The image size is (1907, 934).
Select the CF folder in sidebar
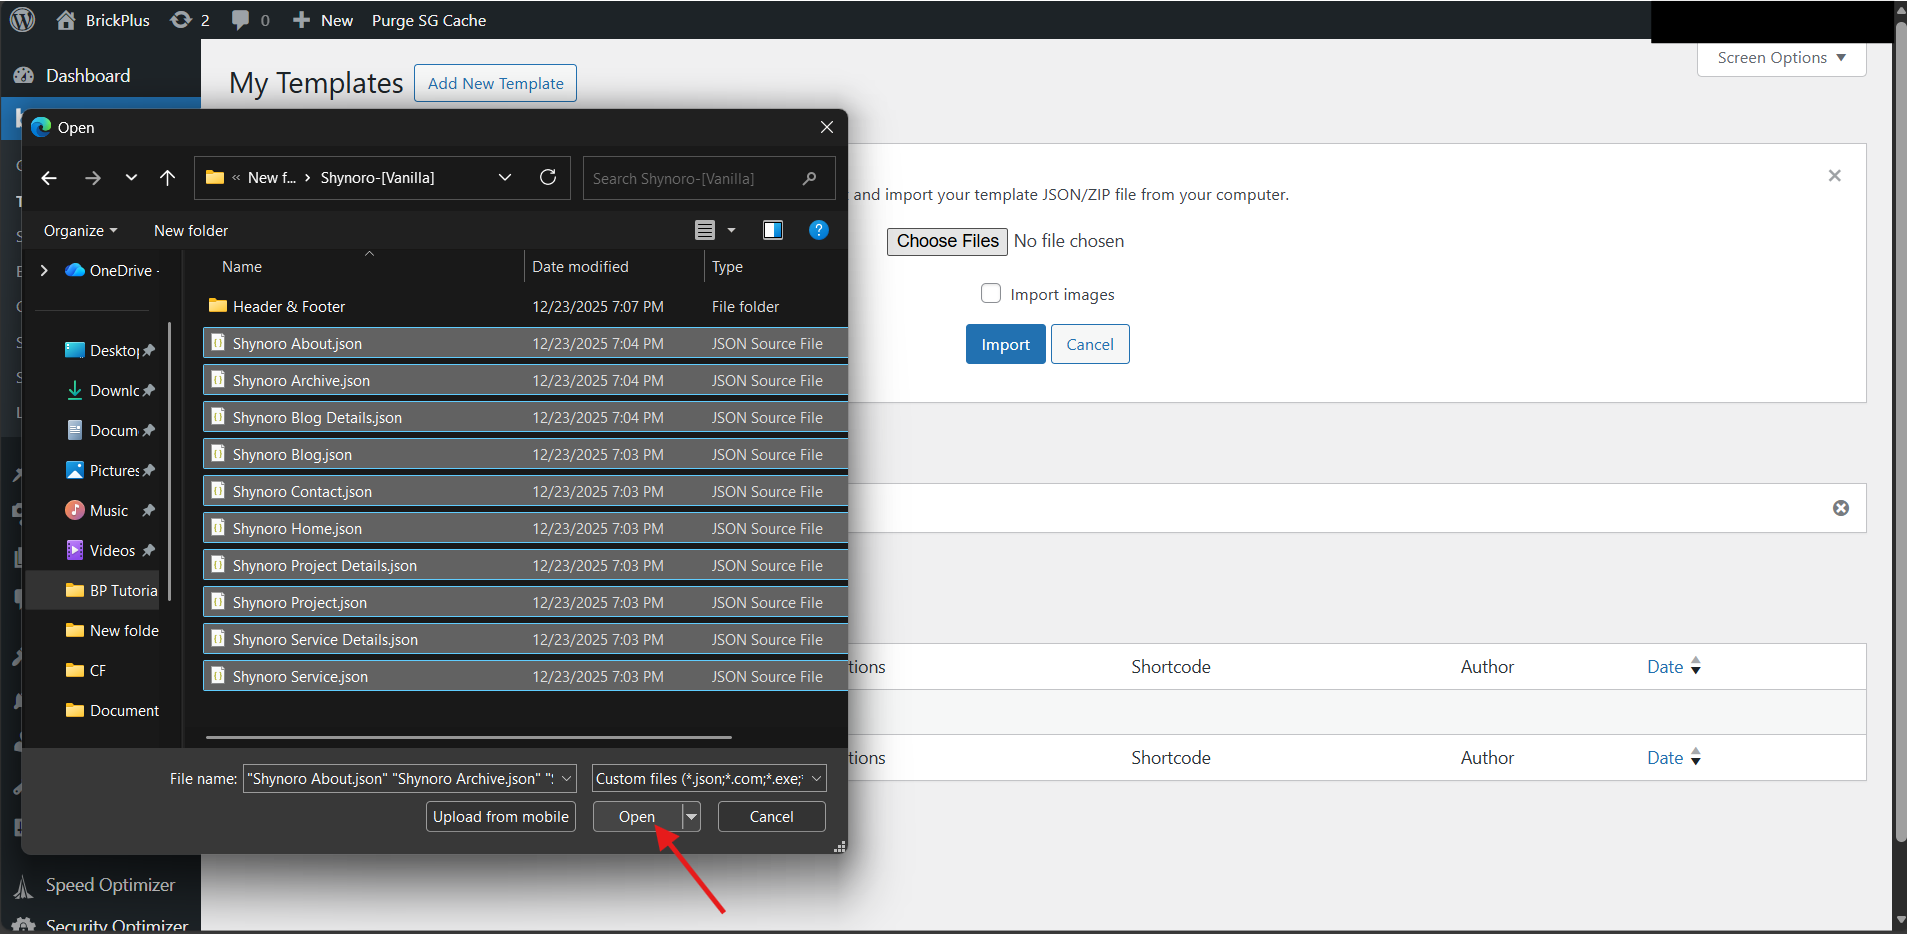(86, 670)
